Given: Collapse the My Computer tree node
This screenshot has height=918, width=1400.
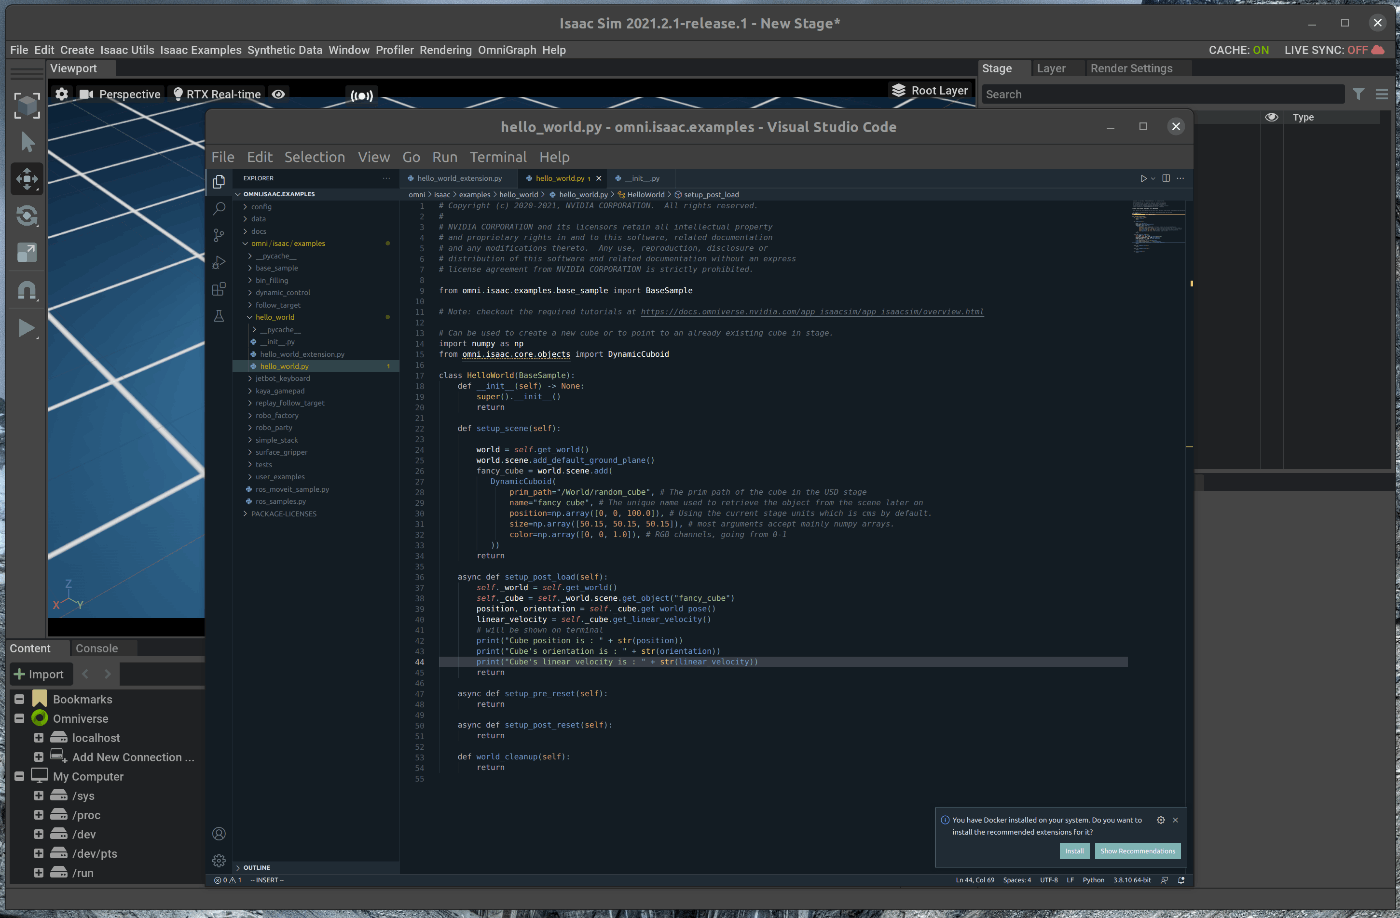Looking at the screenshot, I should click(x=19, y=776).
